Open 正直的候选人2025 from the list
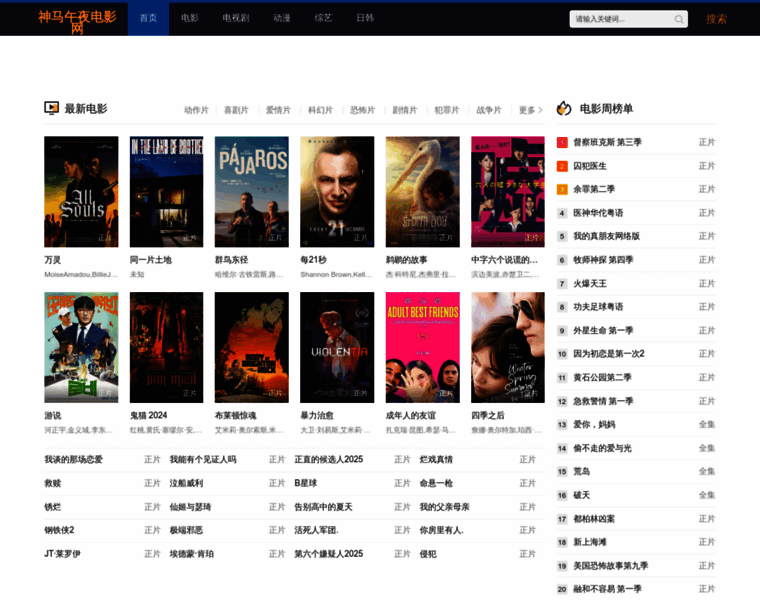Viewport: 760px width, 600px height. click(x=328, y=459)
